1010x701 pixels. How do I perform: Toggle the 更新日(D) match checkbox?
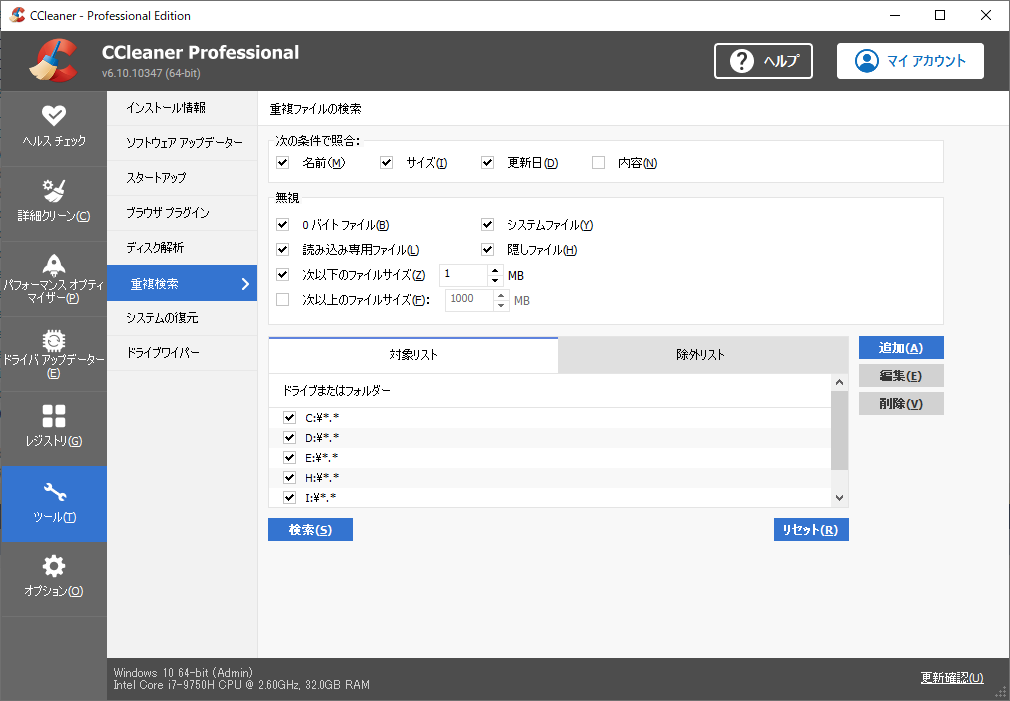tap(487, 162)
